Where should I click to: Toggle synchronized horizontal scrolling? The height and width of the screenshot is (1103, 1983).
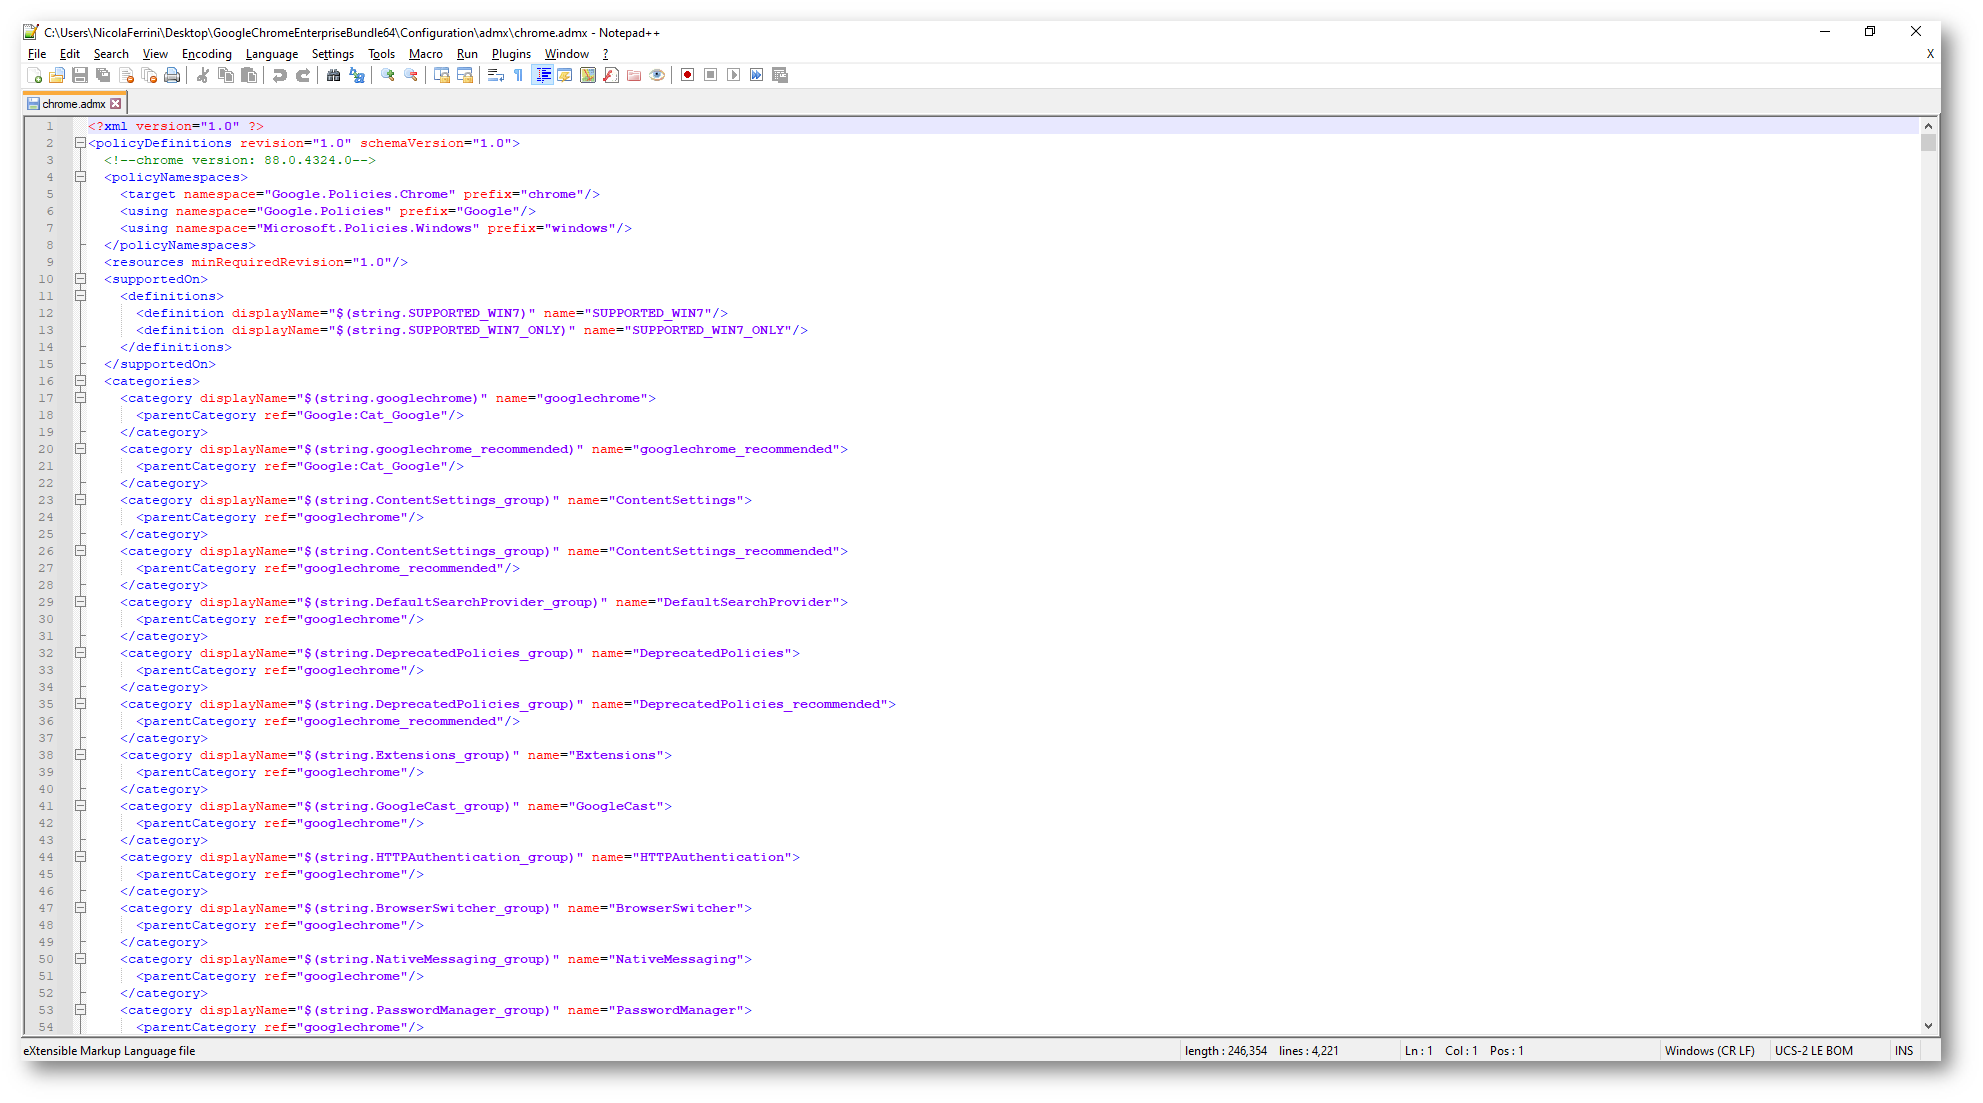click(x=465, y=75)
